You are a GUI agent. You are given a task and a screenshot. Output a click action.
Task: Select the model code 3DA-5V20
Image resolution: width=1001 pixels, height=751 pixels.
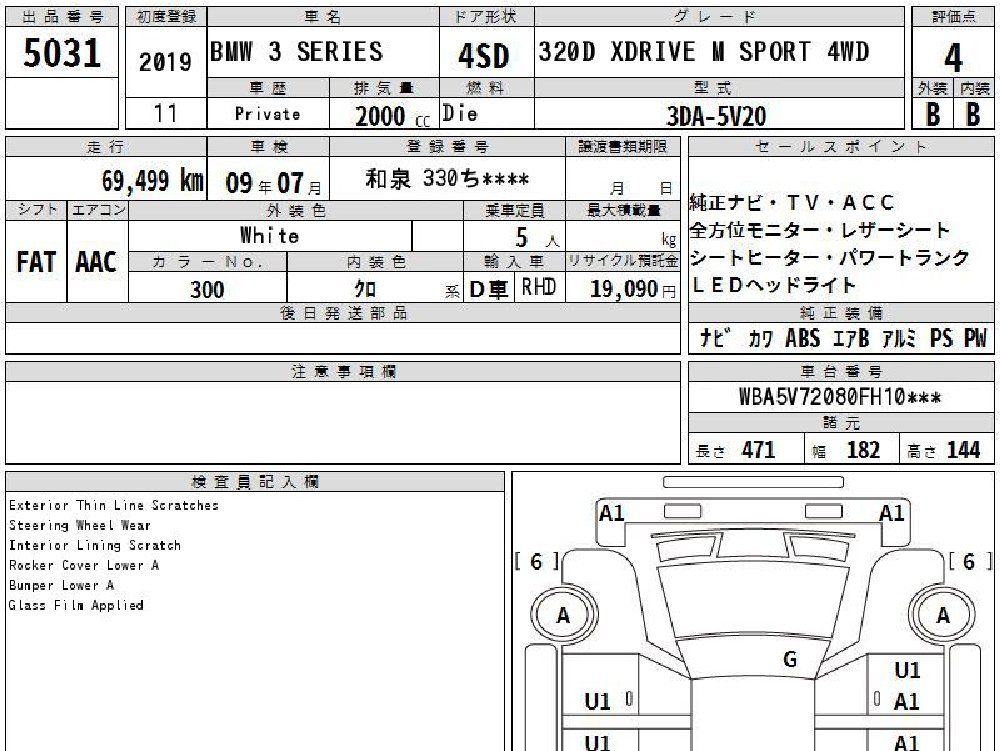coord(716,116)
